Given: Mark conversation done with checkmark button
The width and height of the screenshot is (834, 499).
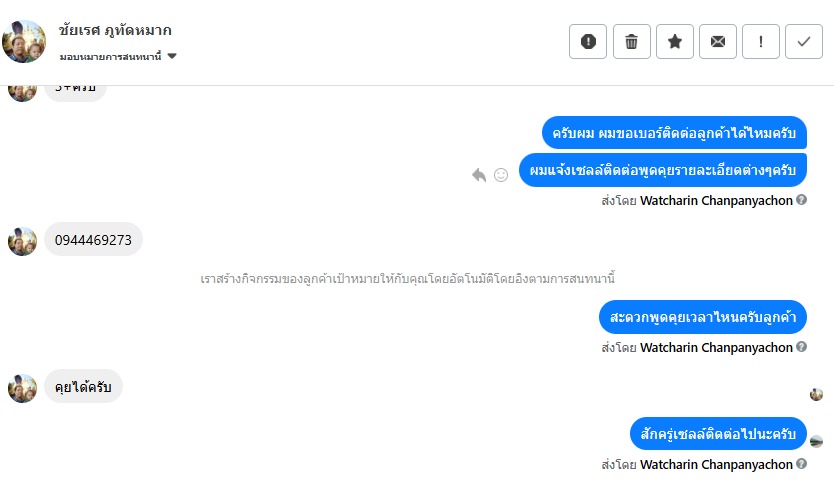Looking at the screenshot, I should 804,41.
